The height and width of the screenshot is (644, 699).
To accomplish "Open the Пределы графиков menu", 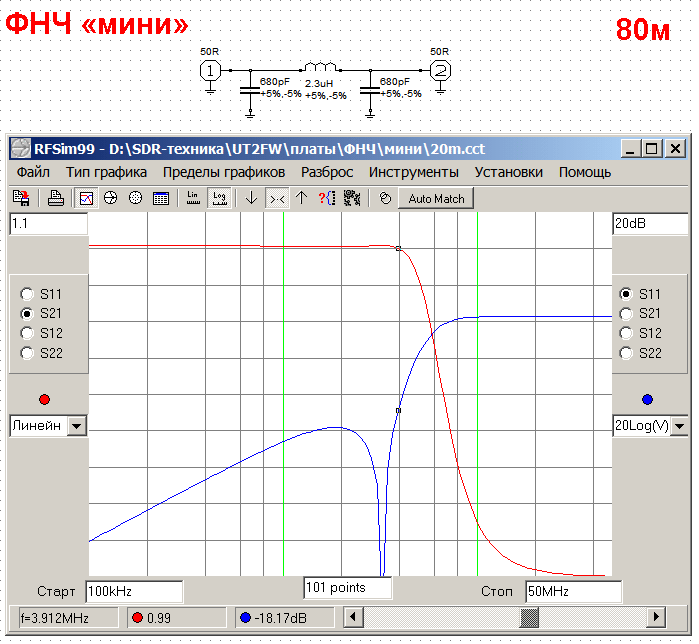I will pyautogui.click(x=224, y=172).
